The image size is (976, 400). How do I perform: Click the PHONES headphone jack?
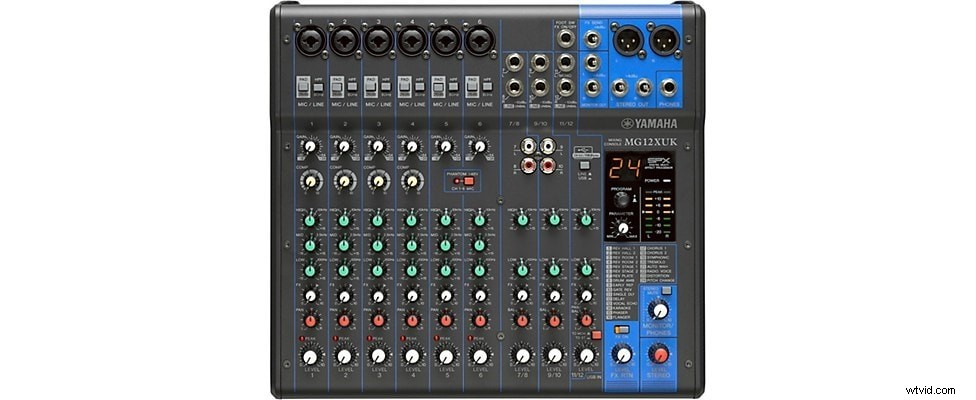click(x=670, y=87)
